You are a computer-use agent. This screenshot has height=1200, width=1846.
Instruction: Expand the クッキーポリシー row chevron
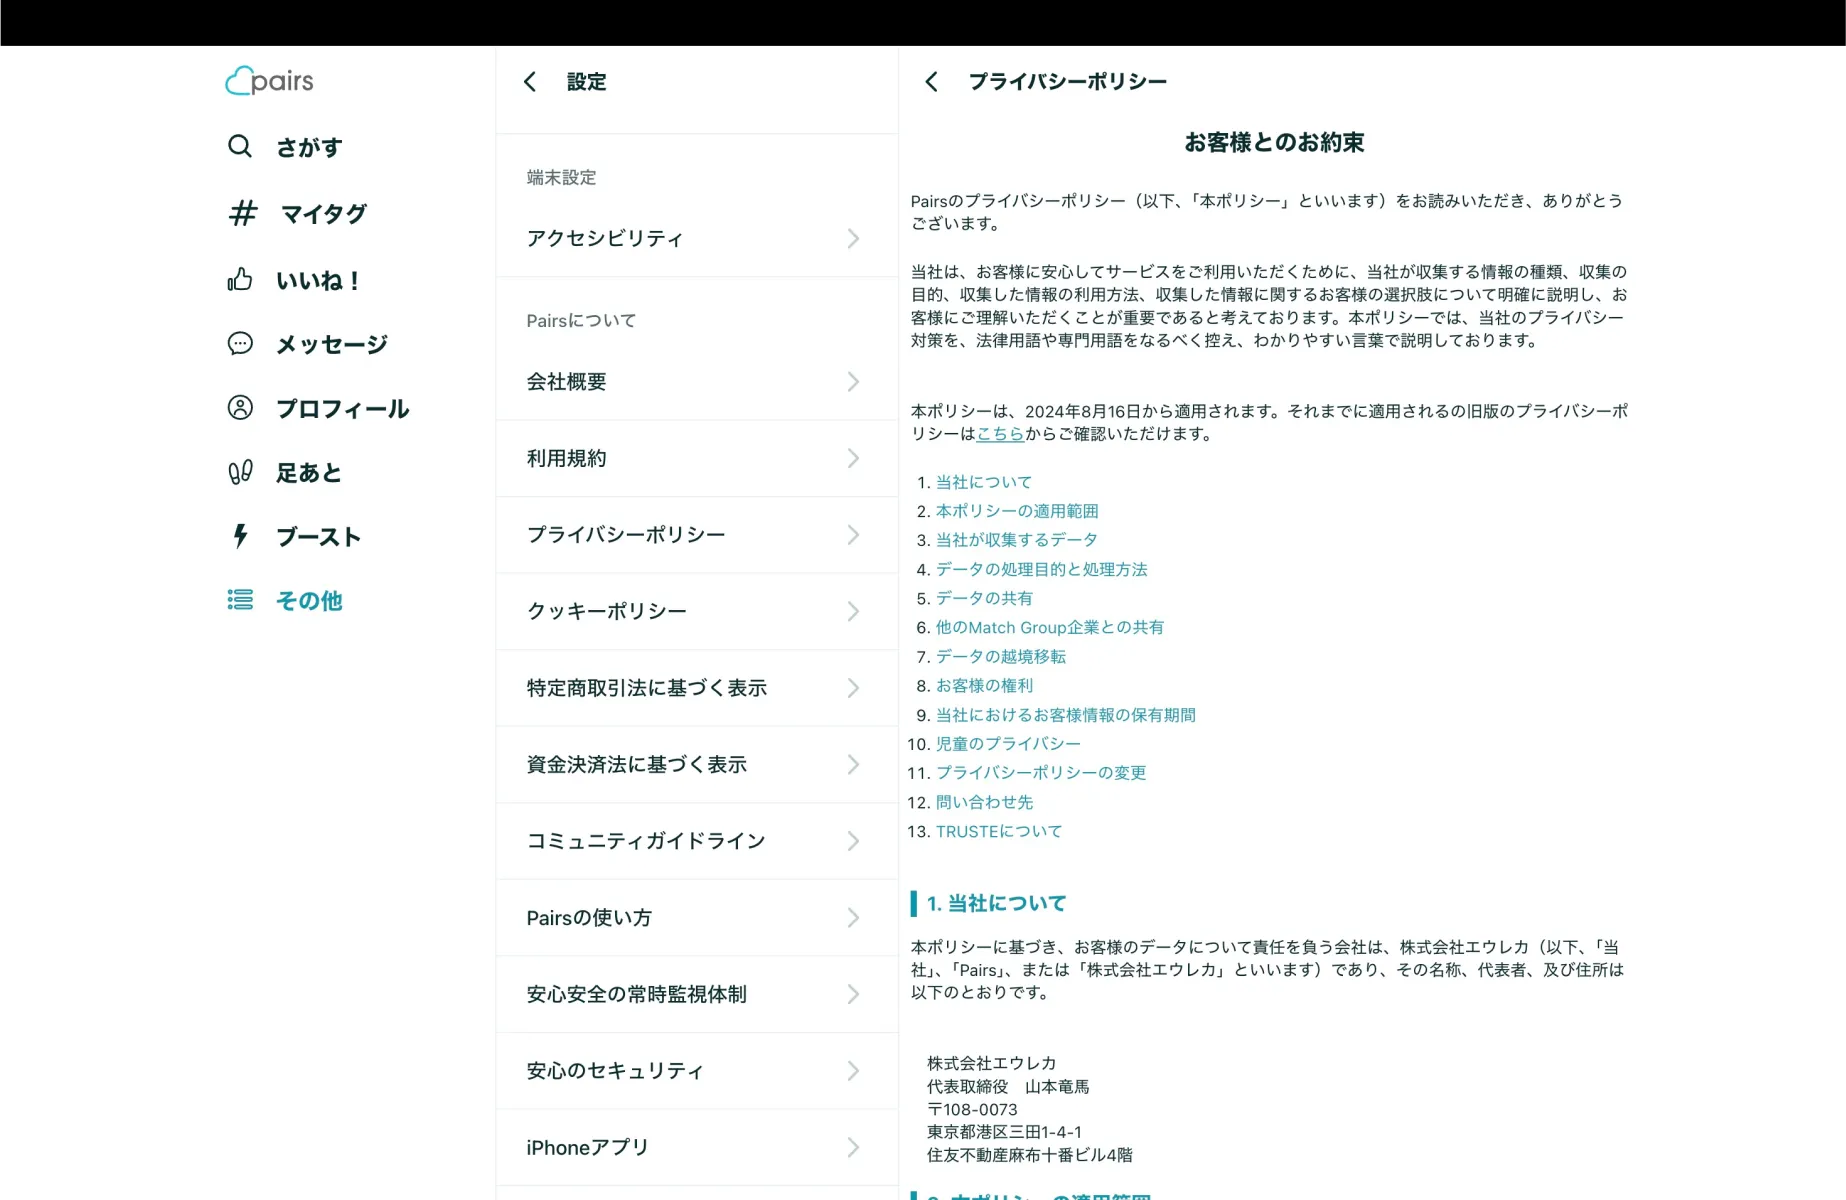pyautogui.click(x=853, y=611)
